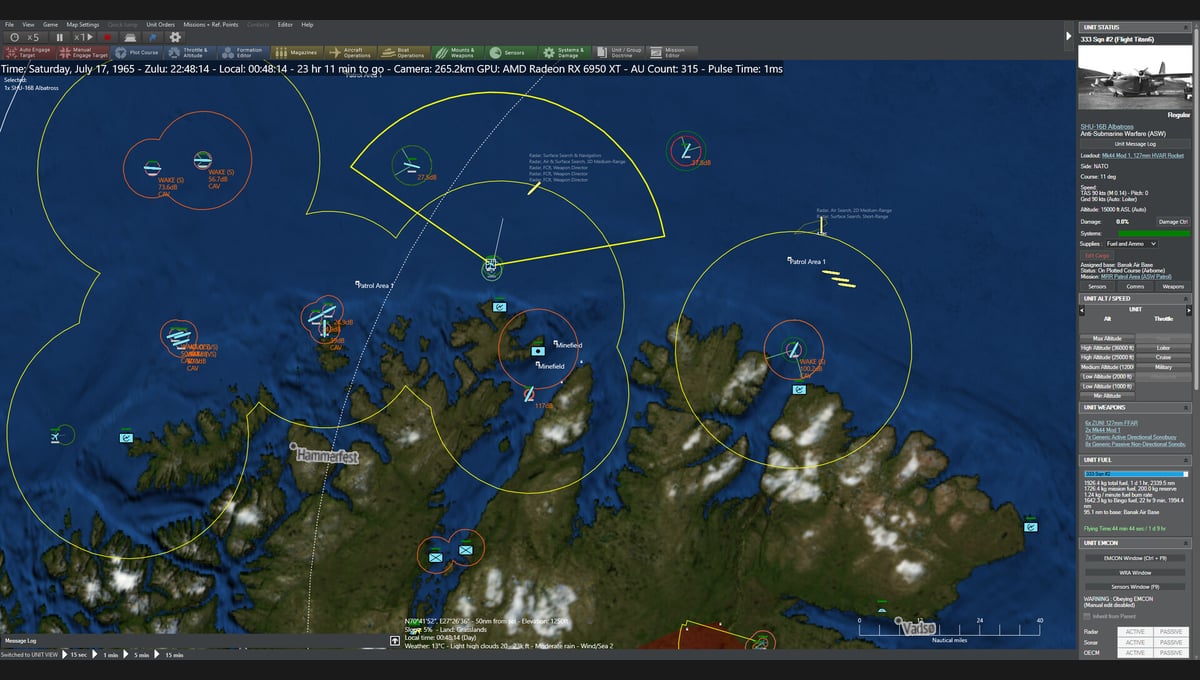
Task: Collapse the UNIT WEAPONS panel section
Action: (x=1186, y=408)
